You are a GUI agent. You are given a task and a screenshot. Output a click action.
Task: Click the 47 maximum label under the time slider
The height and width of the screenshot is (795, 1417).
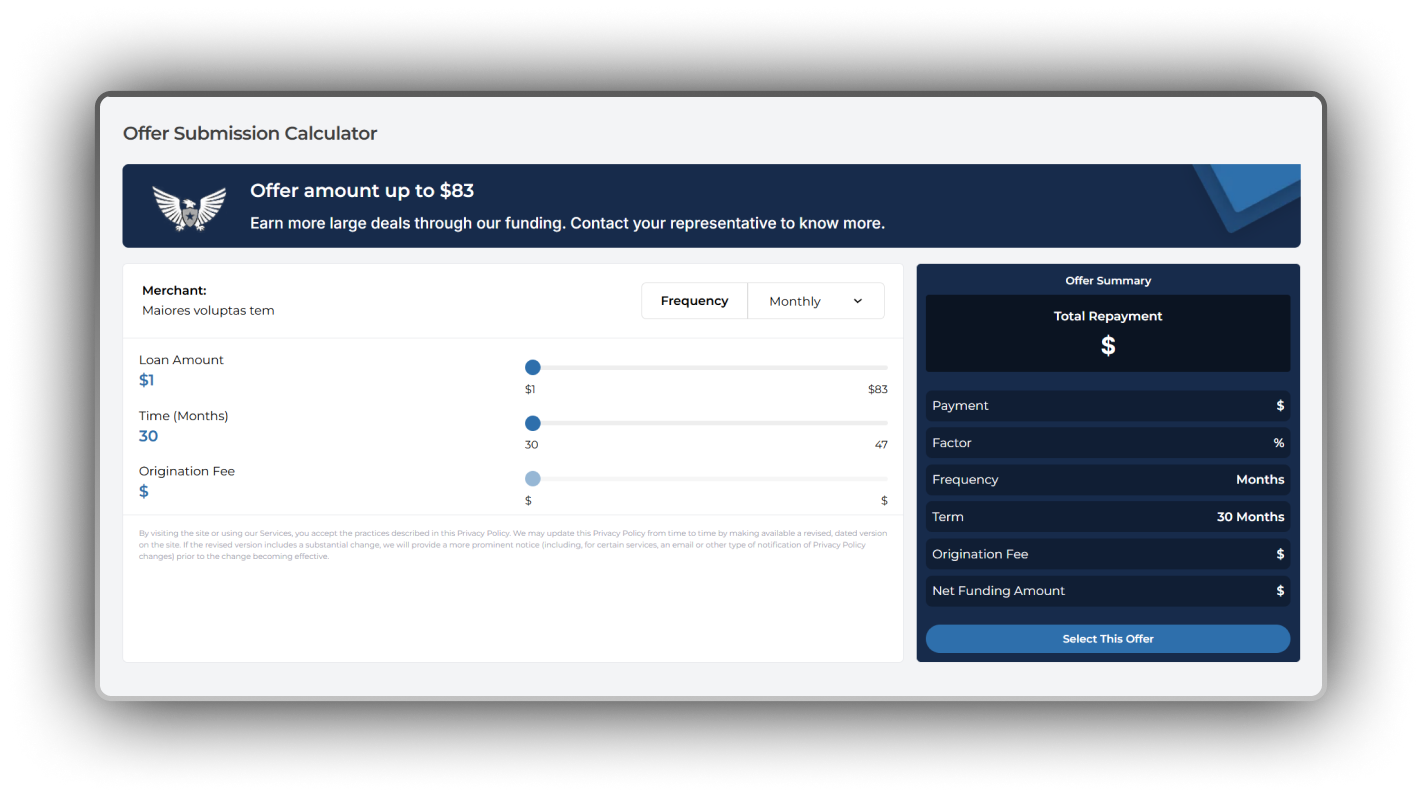pos(880,445)
